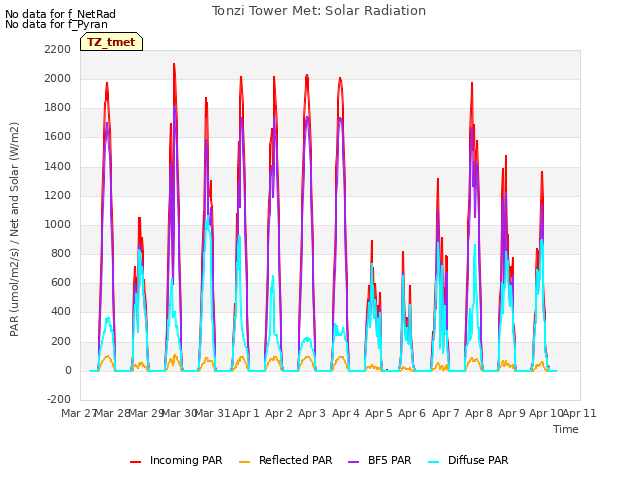Click the Apr 11 x-axis date label
This screenshot has width=640, height=480.
[x=580, y=413]
